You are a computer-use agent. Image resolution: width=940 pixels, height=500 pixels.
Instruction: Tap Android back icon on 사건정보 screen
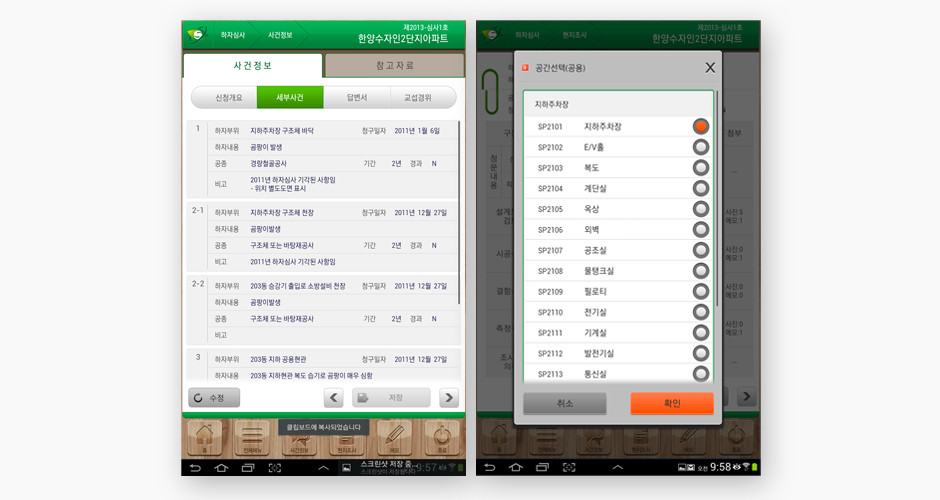pos(195,468)
